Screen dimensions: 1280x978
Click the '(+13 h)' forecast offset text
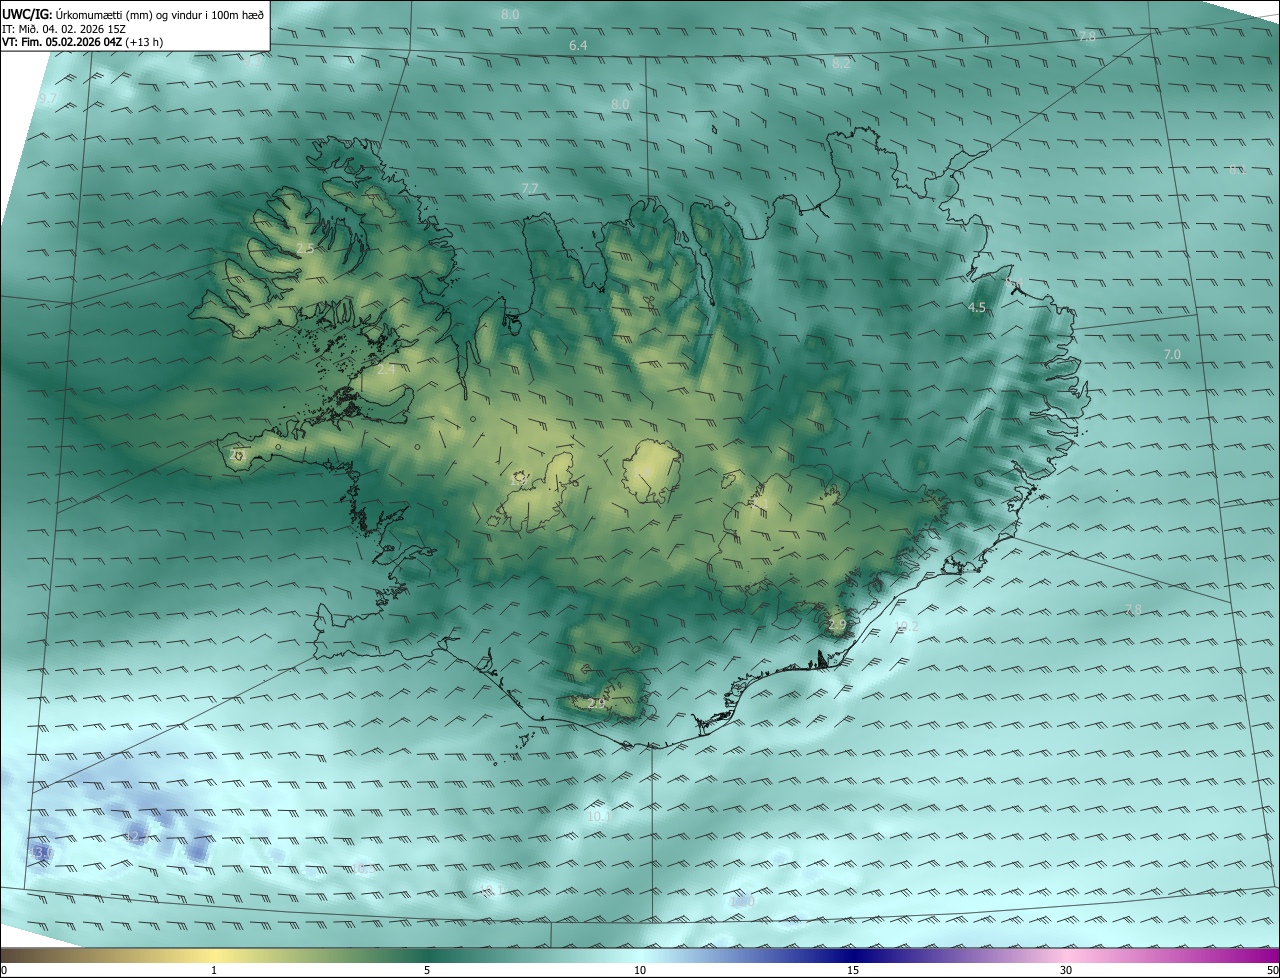coord(145,42)
